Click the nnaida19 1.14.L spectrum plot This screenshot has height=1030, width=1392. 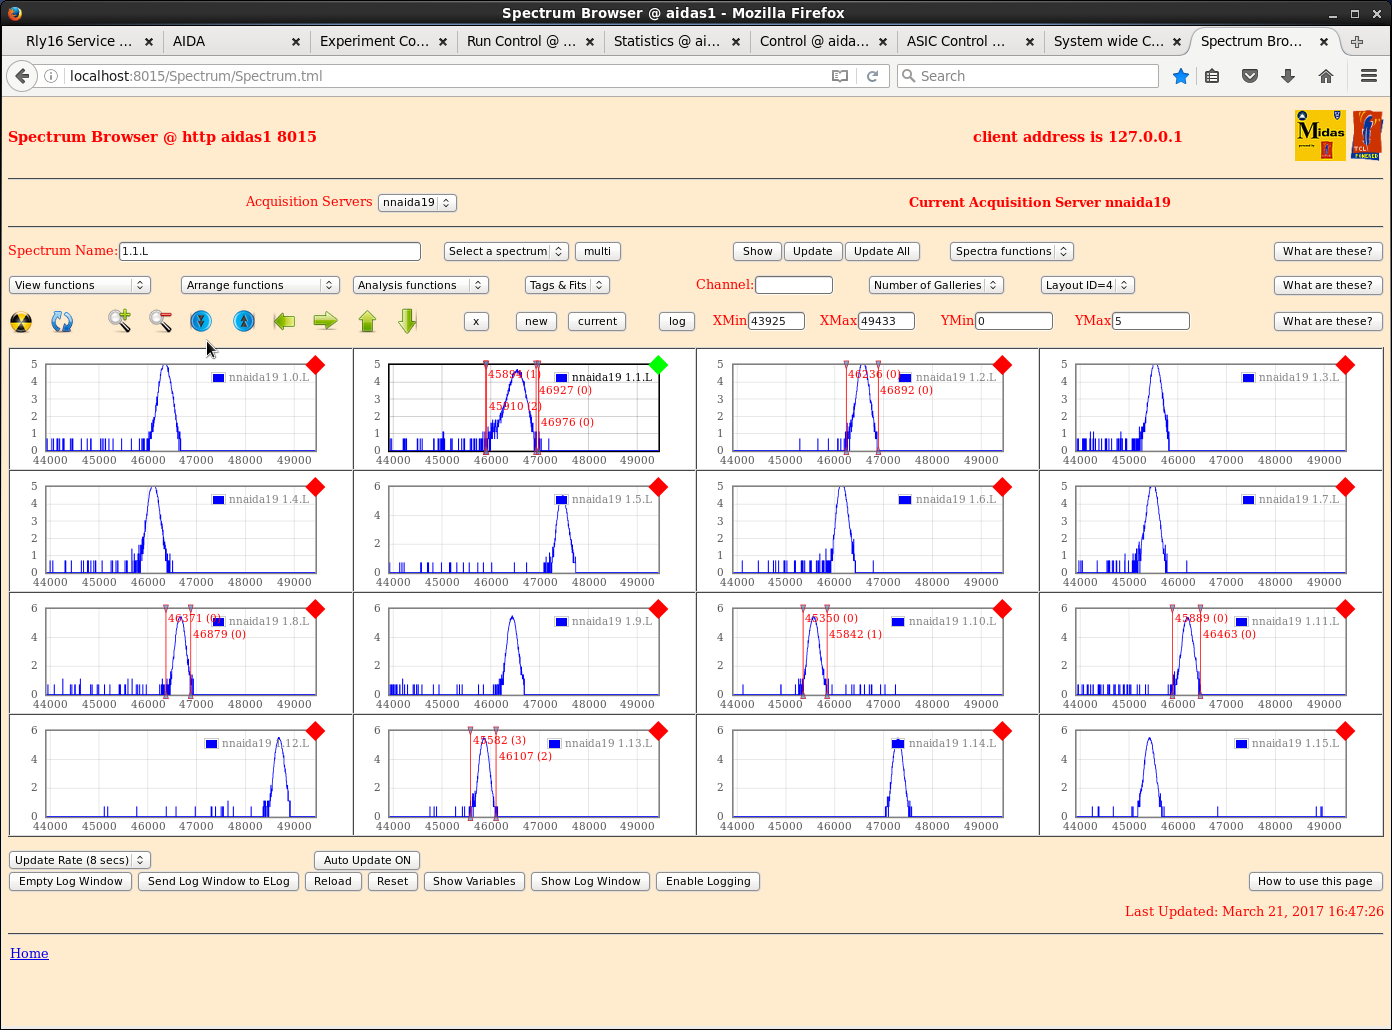tap(867, 775)
